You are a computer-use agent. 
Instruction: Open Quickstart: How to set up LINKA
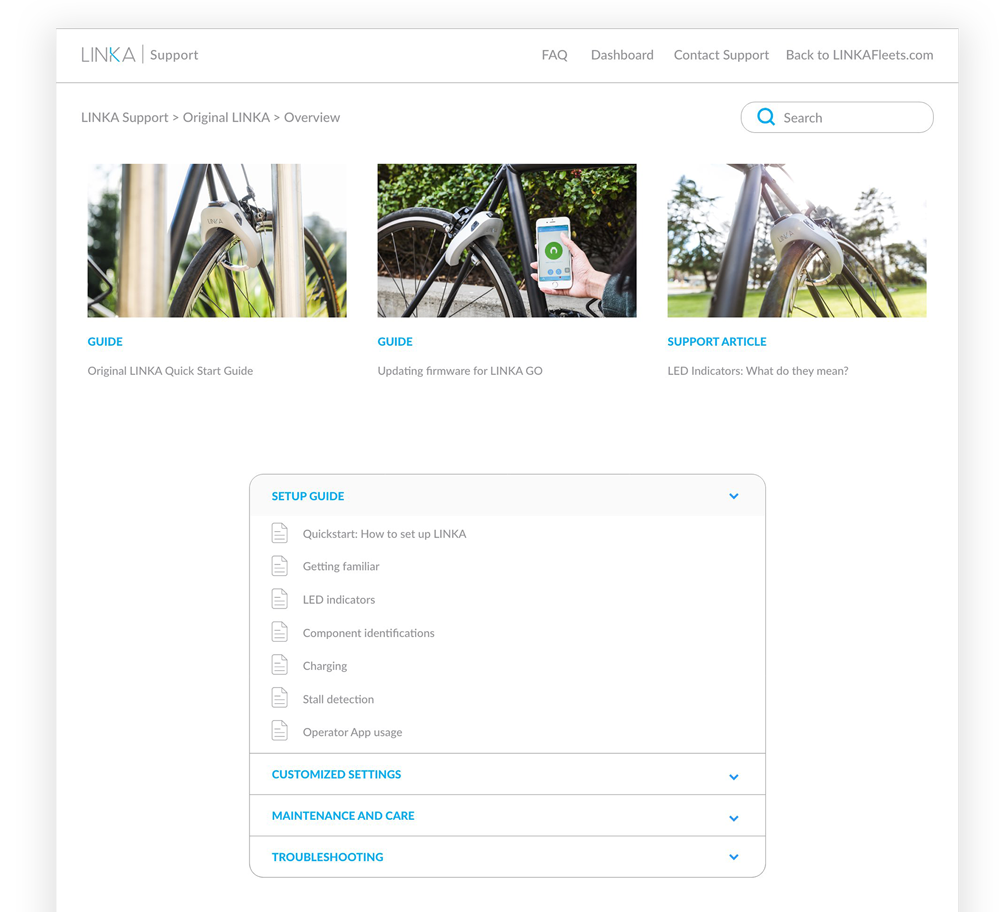385,534
